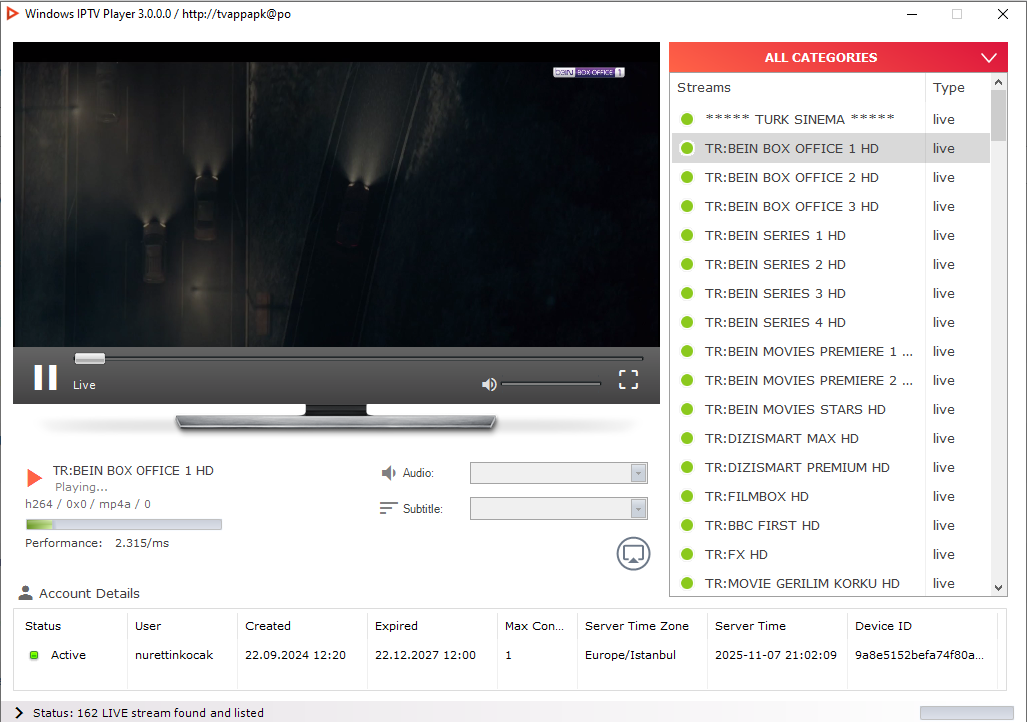Play TR:DIZISMART MAX HD stream

(781, 438)
